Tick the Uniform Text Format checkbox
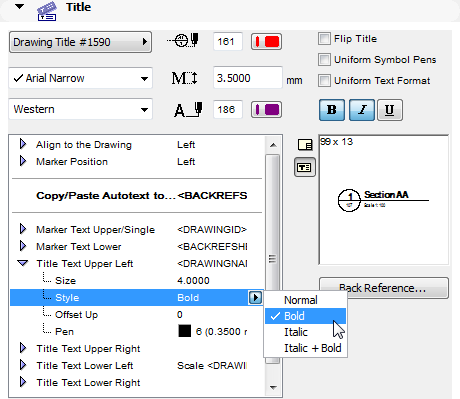460x399 pixels. [x=324, y=81]
